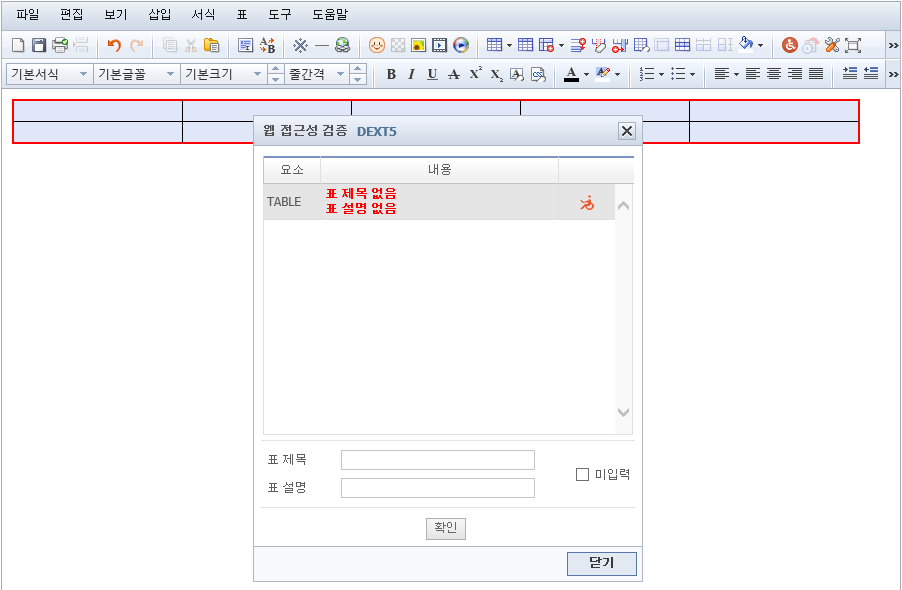Run accessibility check from wheelchair icon
Viewport: 902px width, 590px height.
(x=790, y=45)
